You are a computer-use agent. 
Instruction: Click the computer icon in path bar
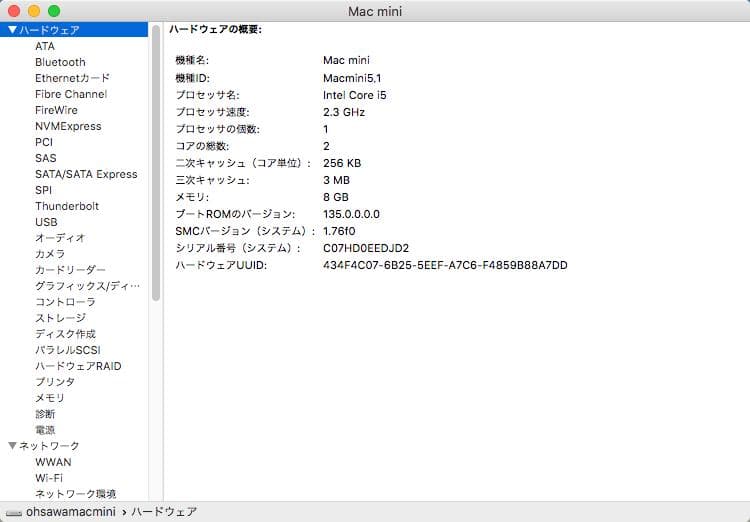tap(14, 512)
